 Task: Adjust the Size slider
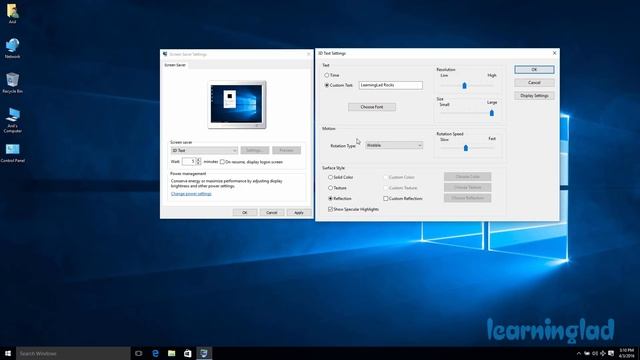click(491, 113)
